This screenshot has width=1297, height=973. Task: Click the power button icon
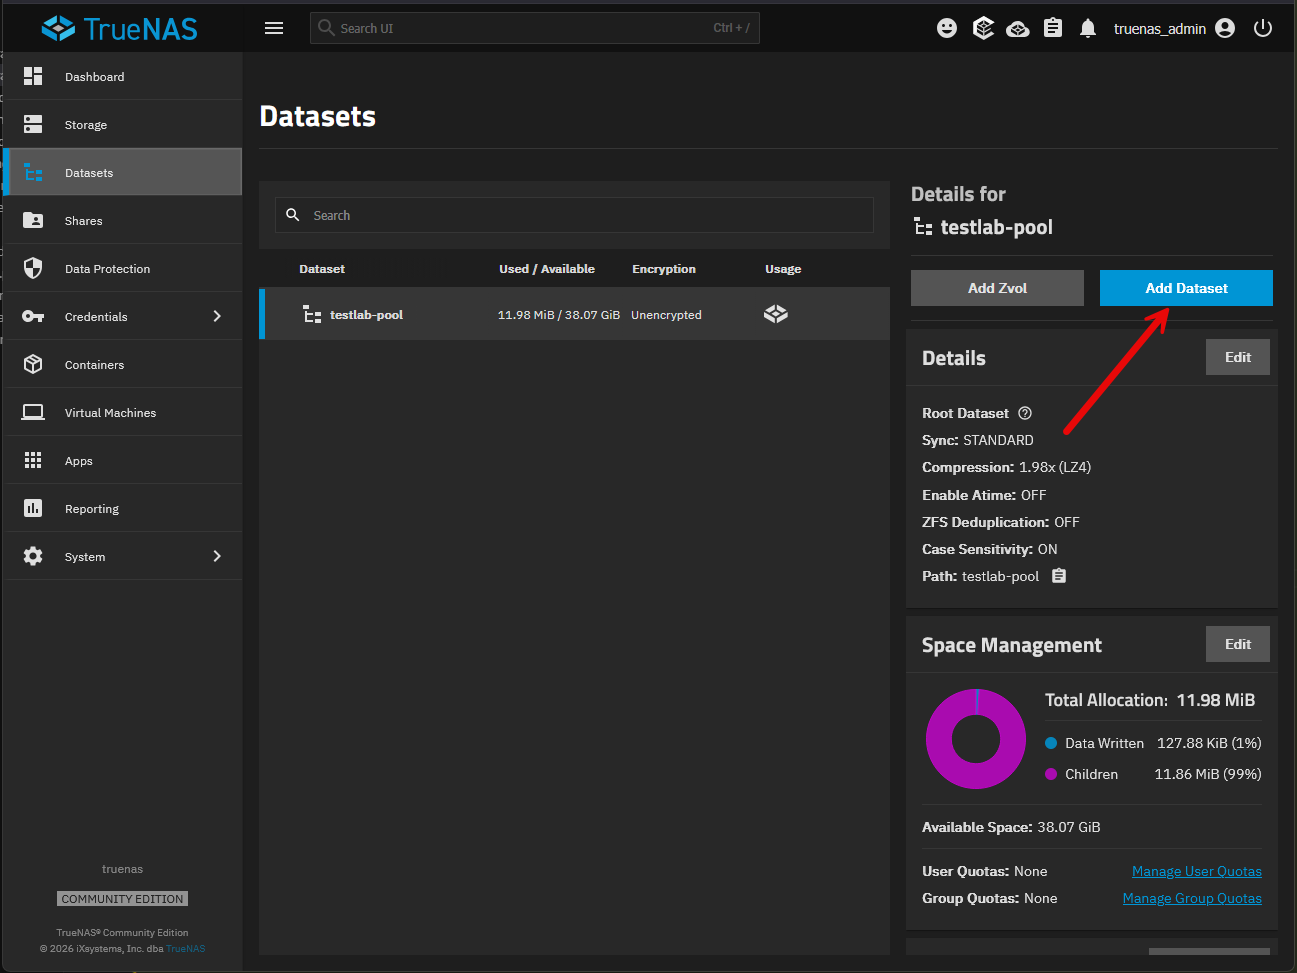click(1263, 28)
